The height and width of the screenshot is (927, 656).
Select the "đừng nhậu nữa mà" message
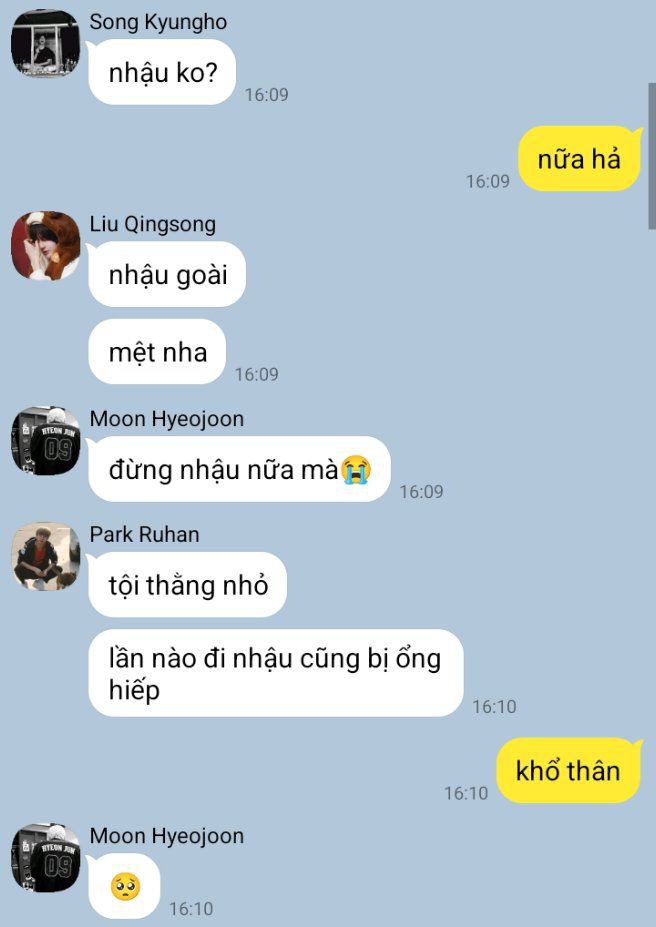click(239, 469)
